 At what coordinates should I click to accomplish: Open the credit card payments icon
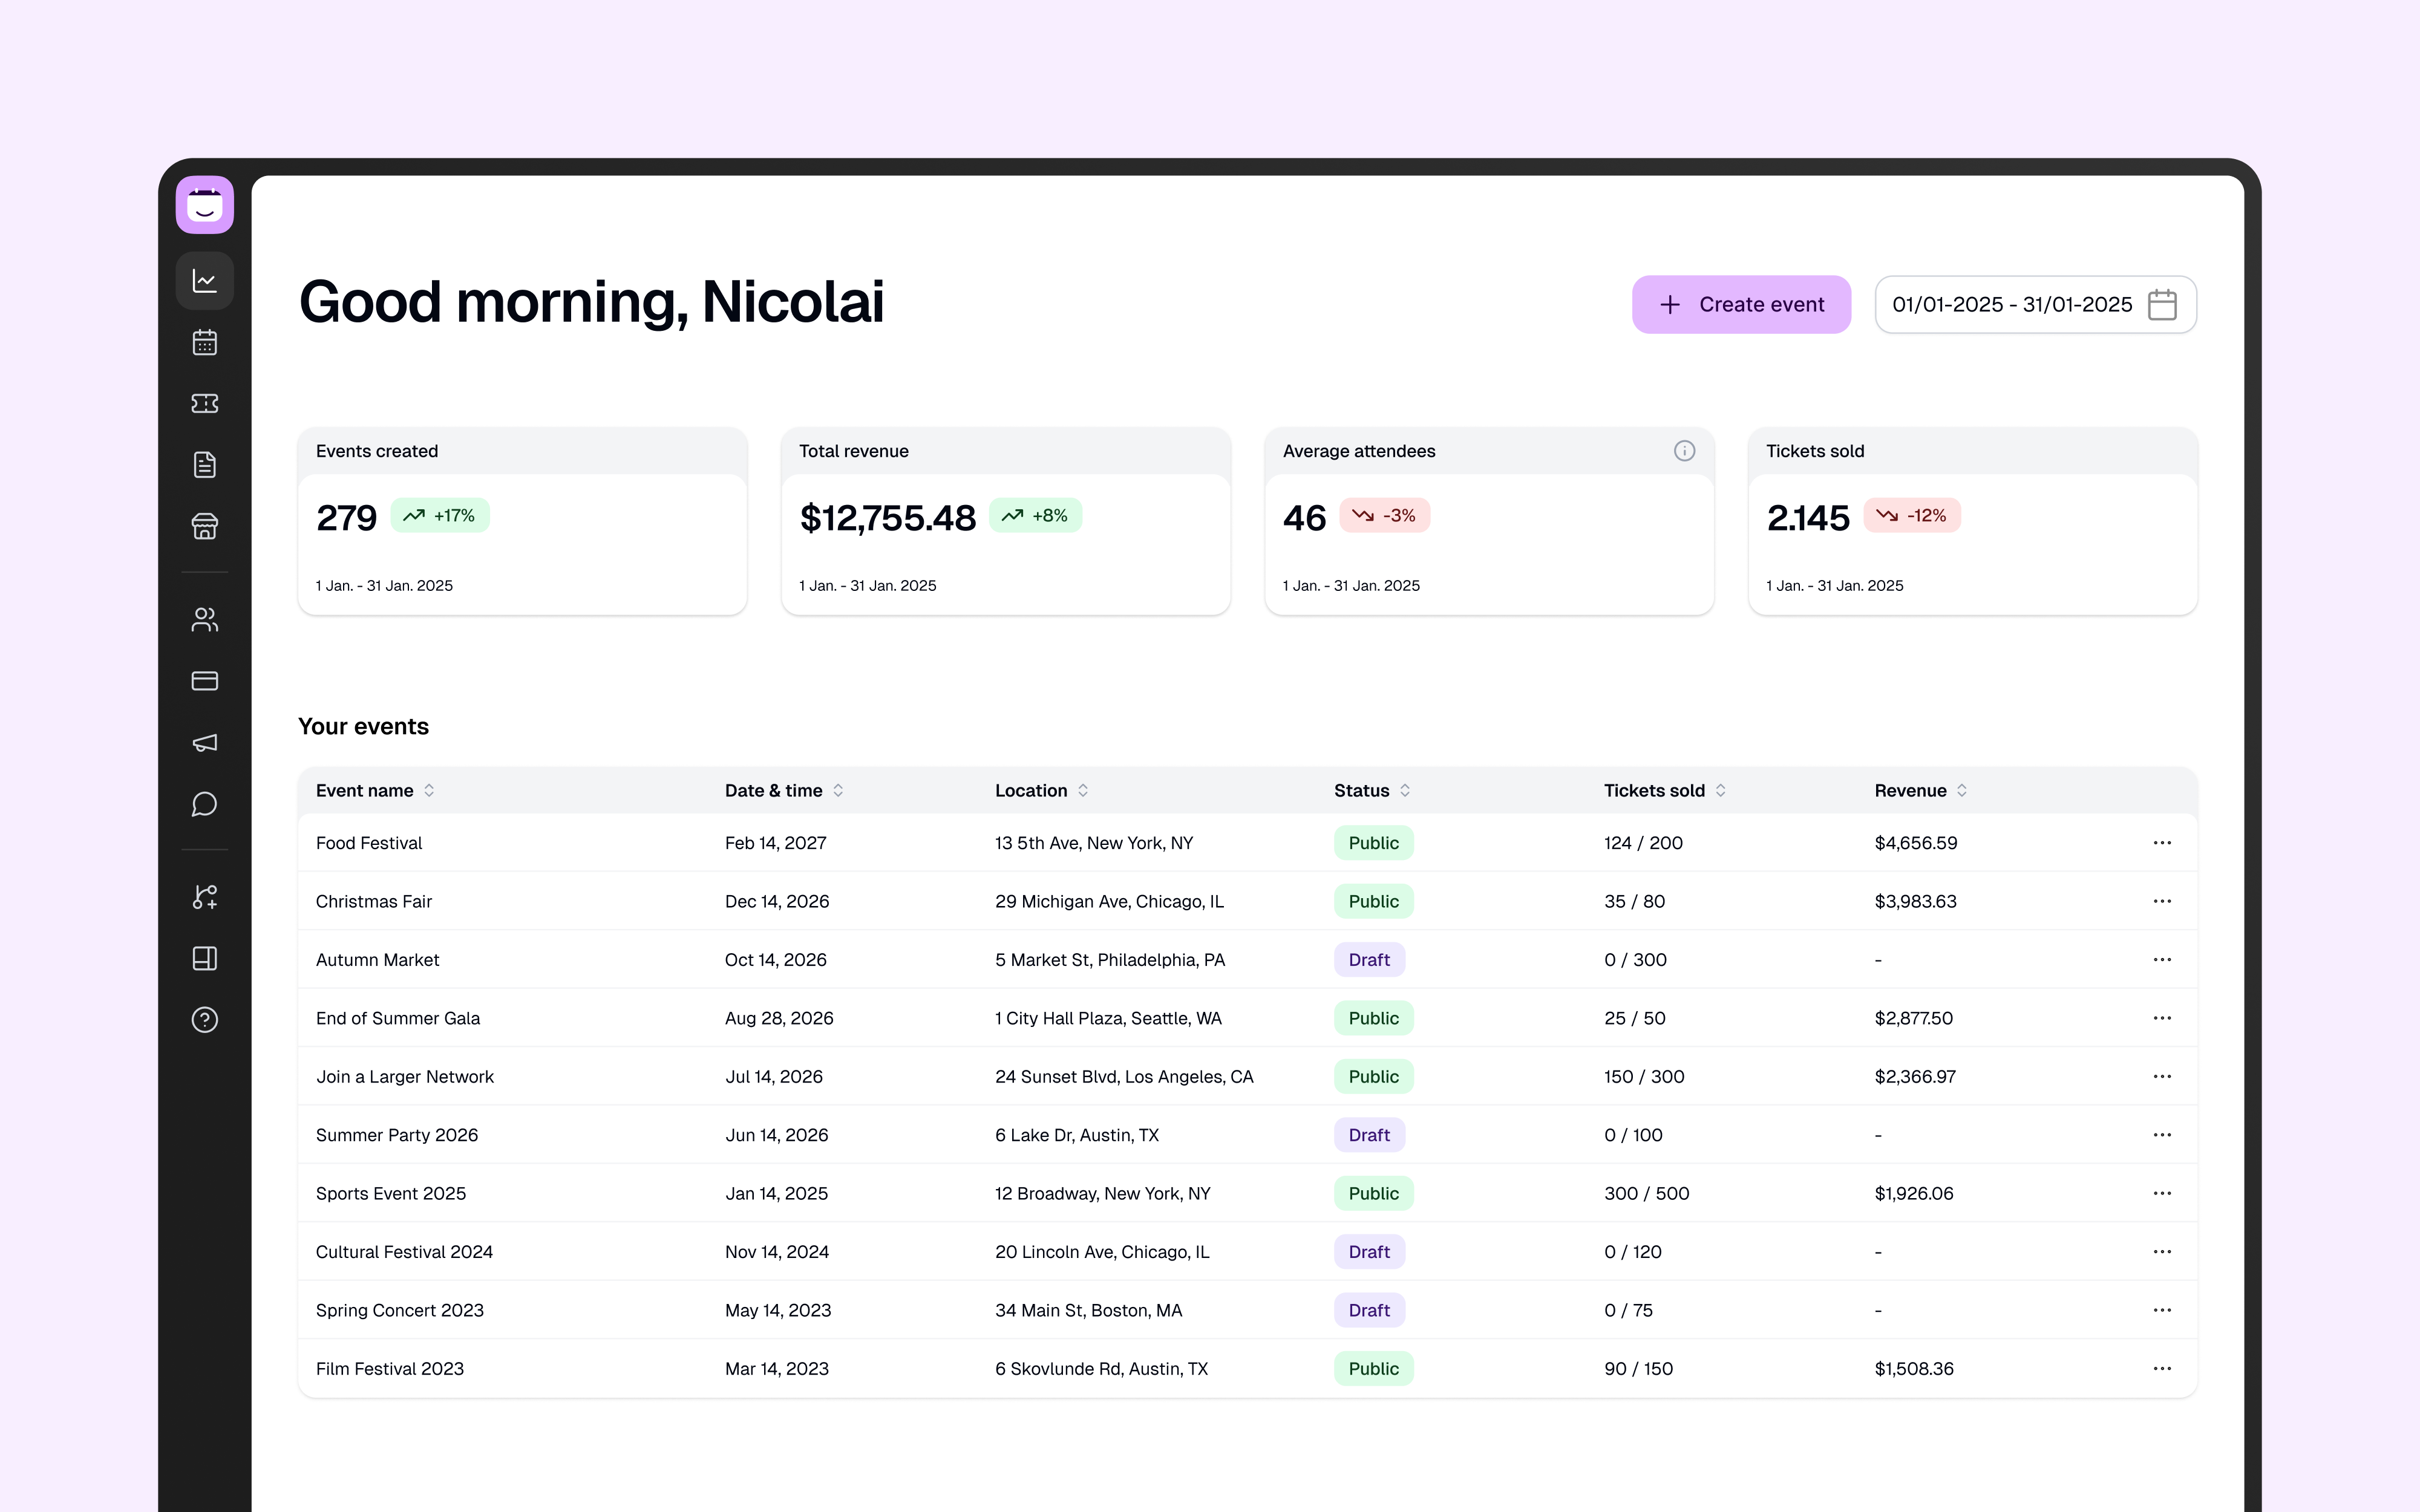click(x=205, y=681)
